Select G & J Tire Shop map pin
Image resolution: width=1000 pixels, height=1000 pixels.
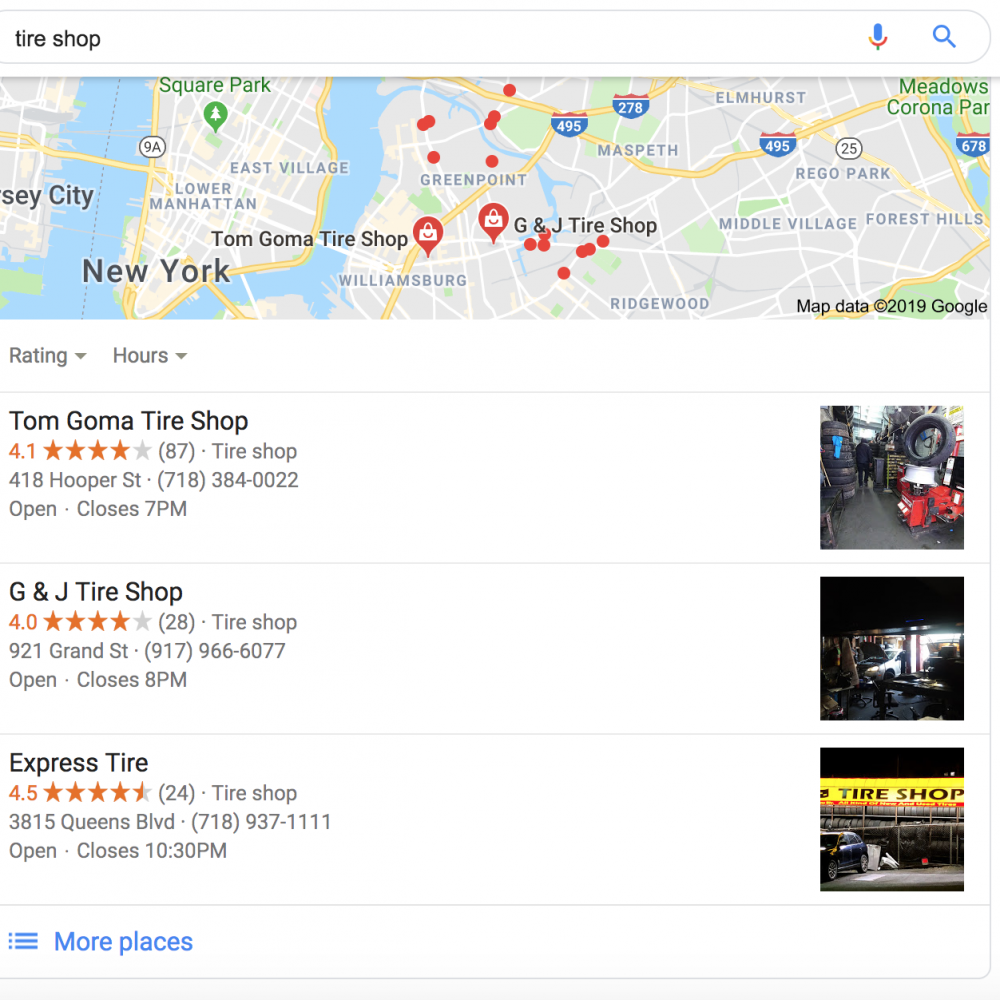493,223
